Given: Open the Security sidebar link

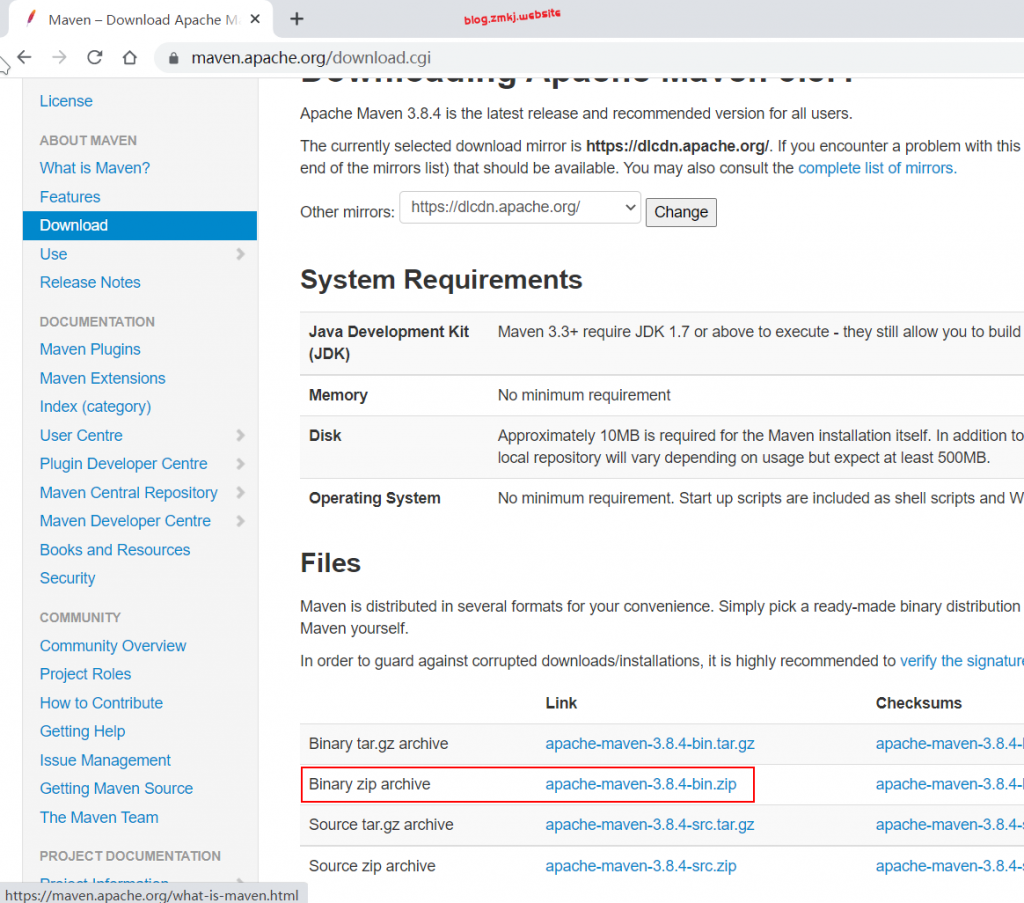Looking at the screenshot, I should point(67,578).
